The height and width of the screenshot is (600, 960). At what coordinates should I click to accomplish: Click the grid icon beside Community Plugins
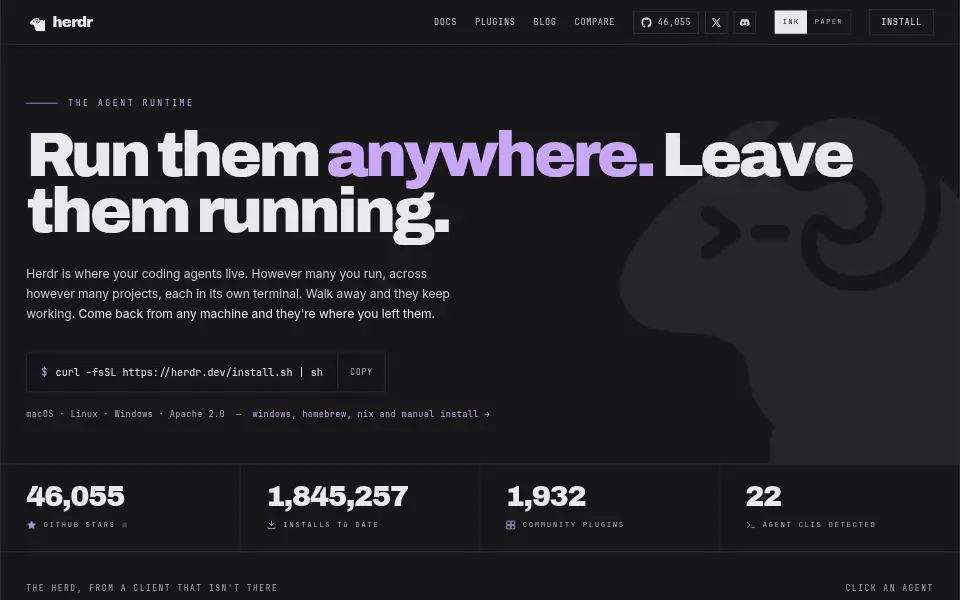pyautogui.click(x=511, y=525)
